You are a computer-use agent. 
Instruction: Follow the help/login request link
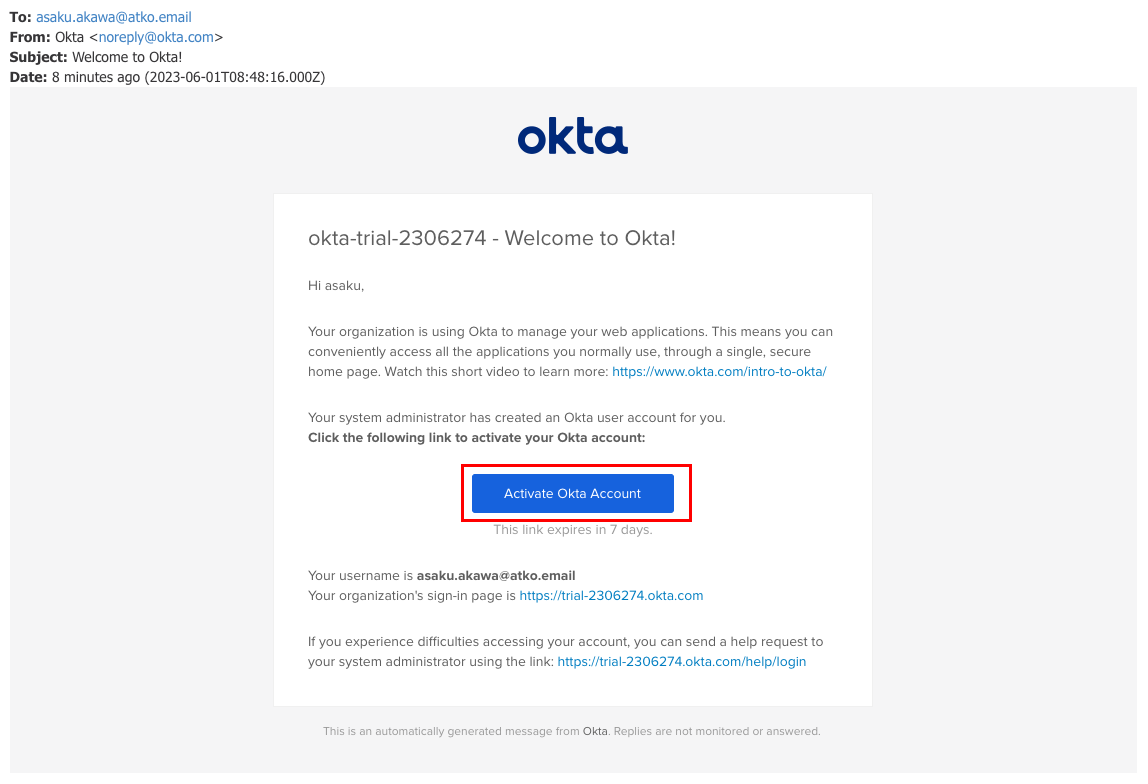(681, 661)
